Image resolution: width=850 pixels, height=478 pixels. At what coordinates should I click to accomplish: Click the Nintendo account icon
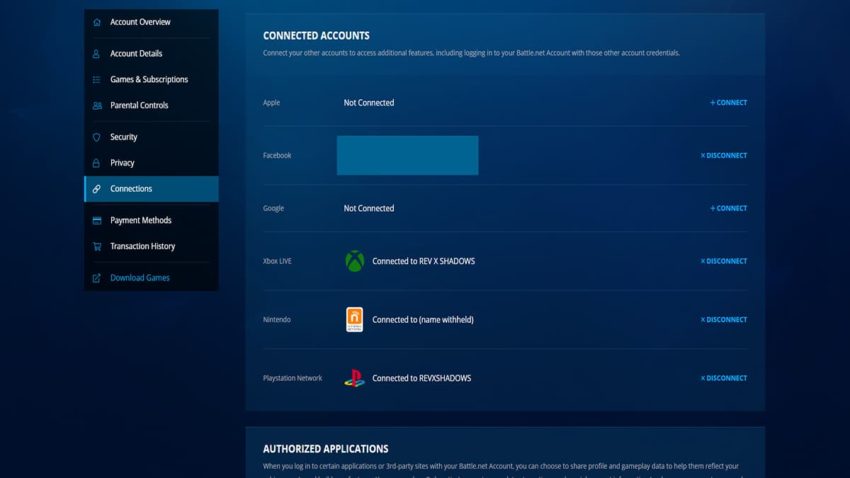point(355,320)
